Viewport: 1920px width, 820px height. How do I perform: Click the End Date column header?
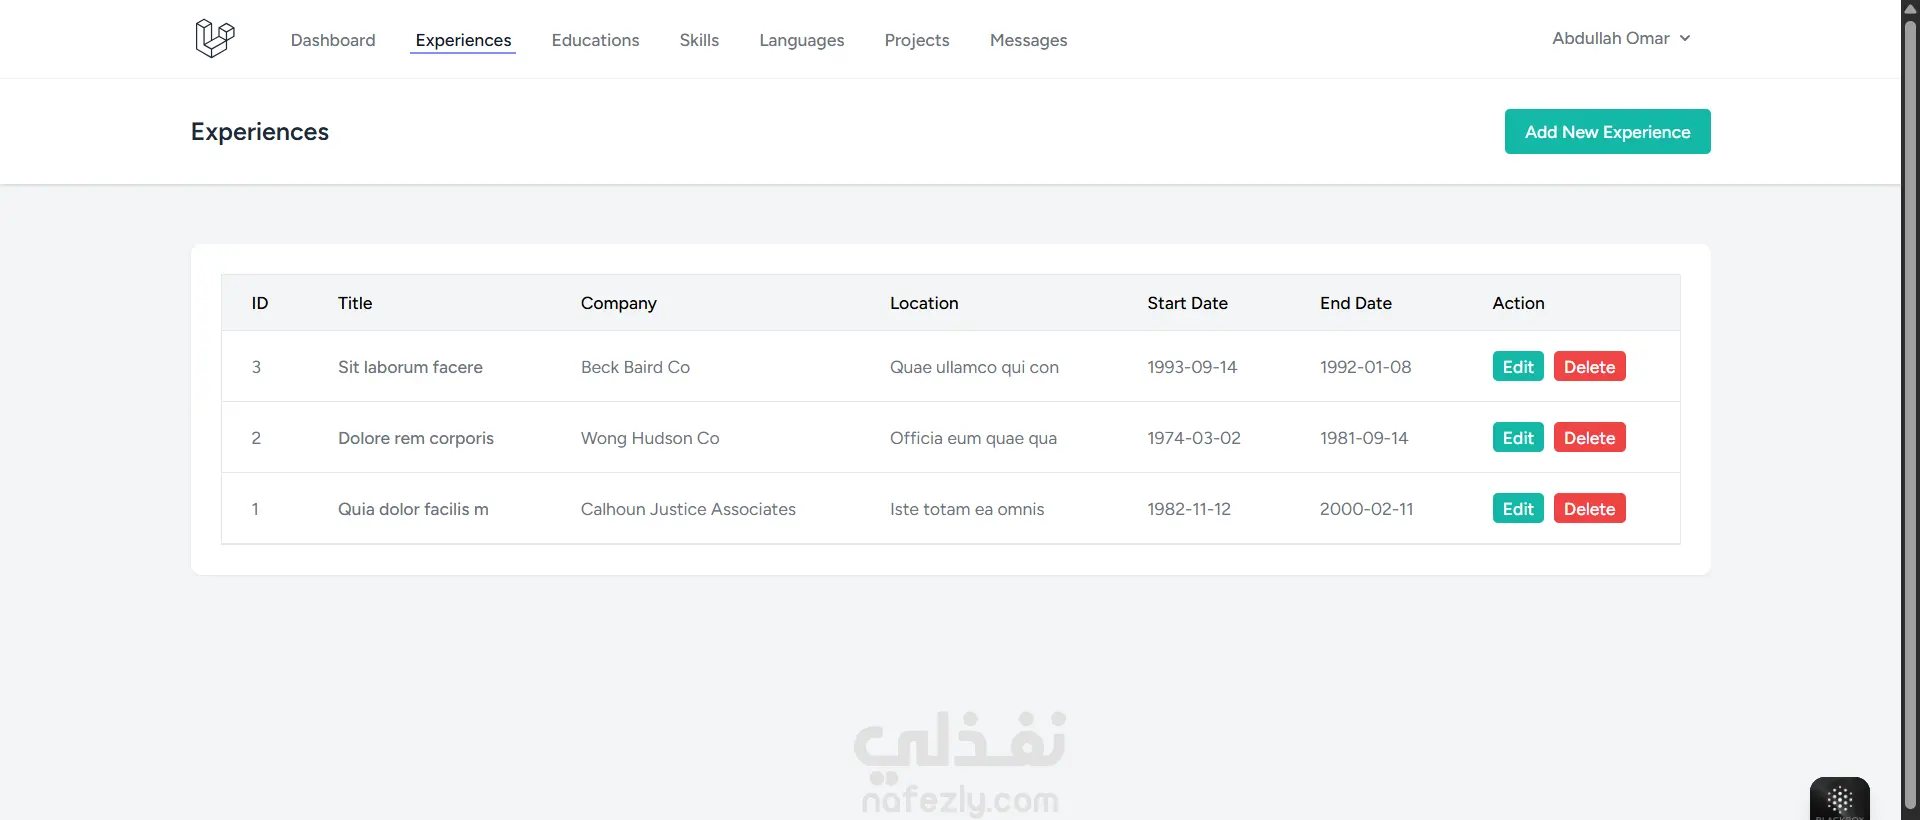coord(1355,303)
